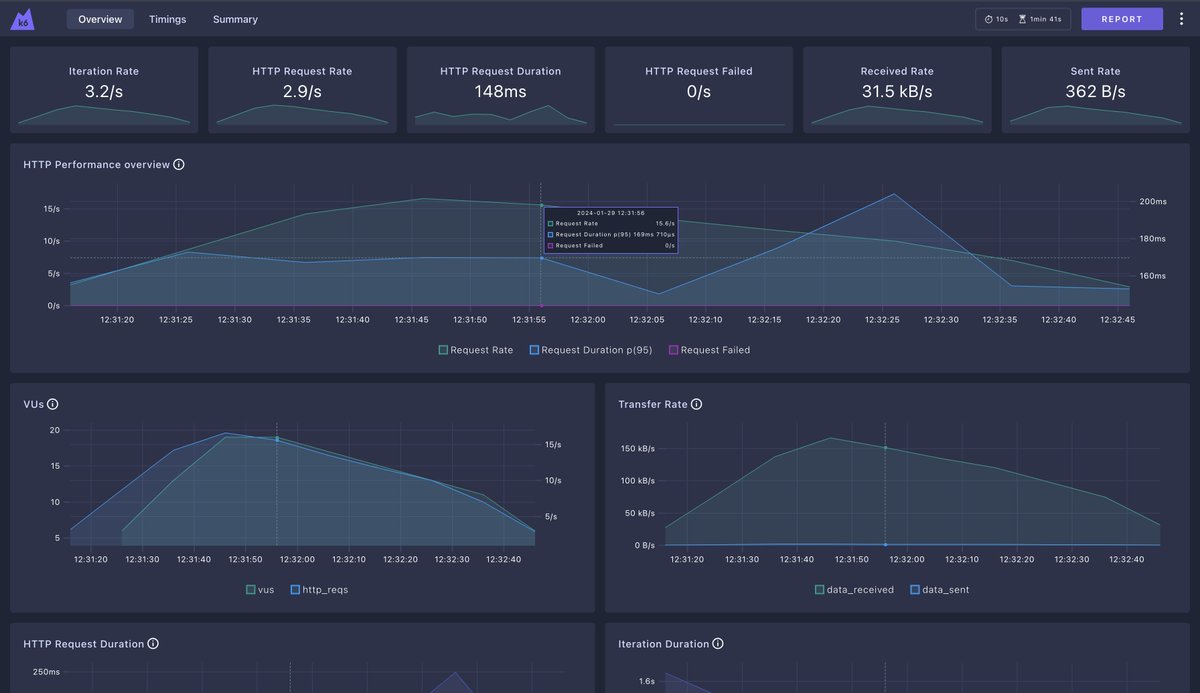Viewport: 1200px width, 693px height.
Task: Select the HTTP Request Failed 0/s card
Action: (699, 90)
